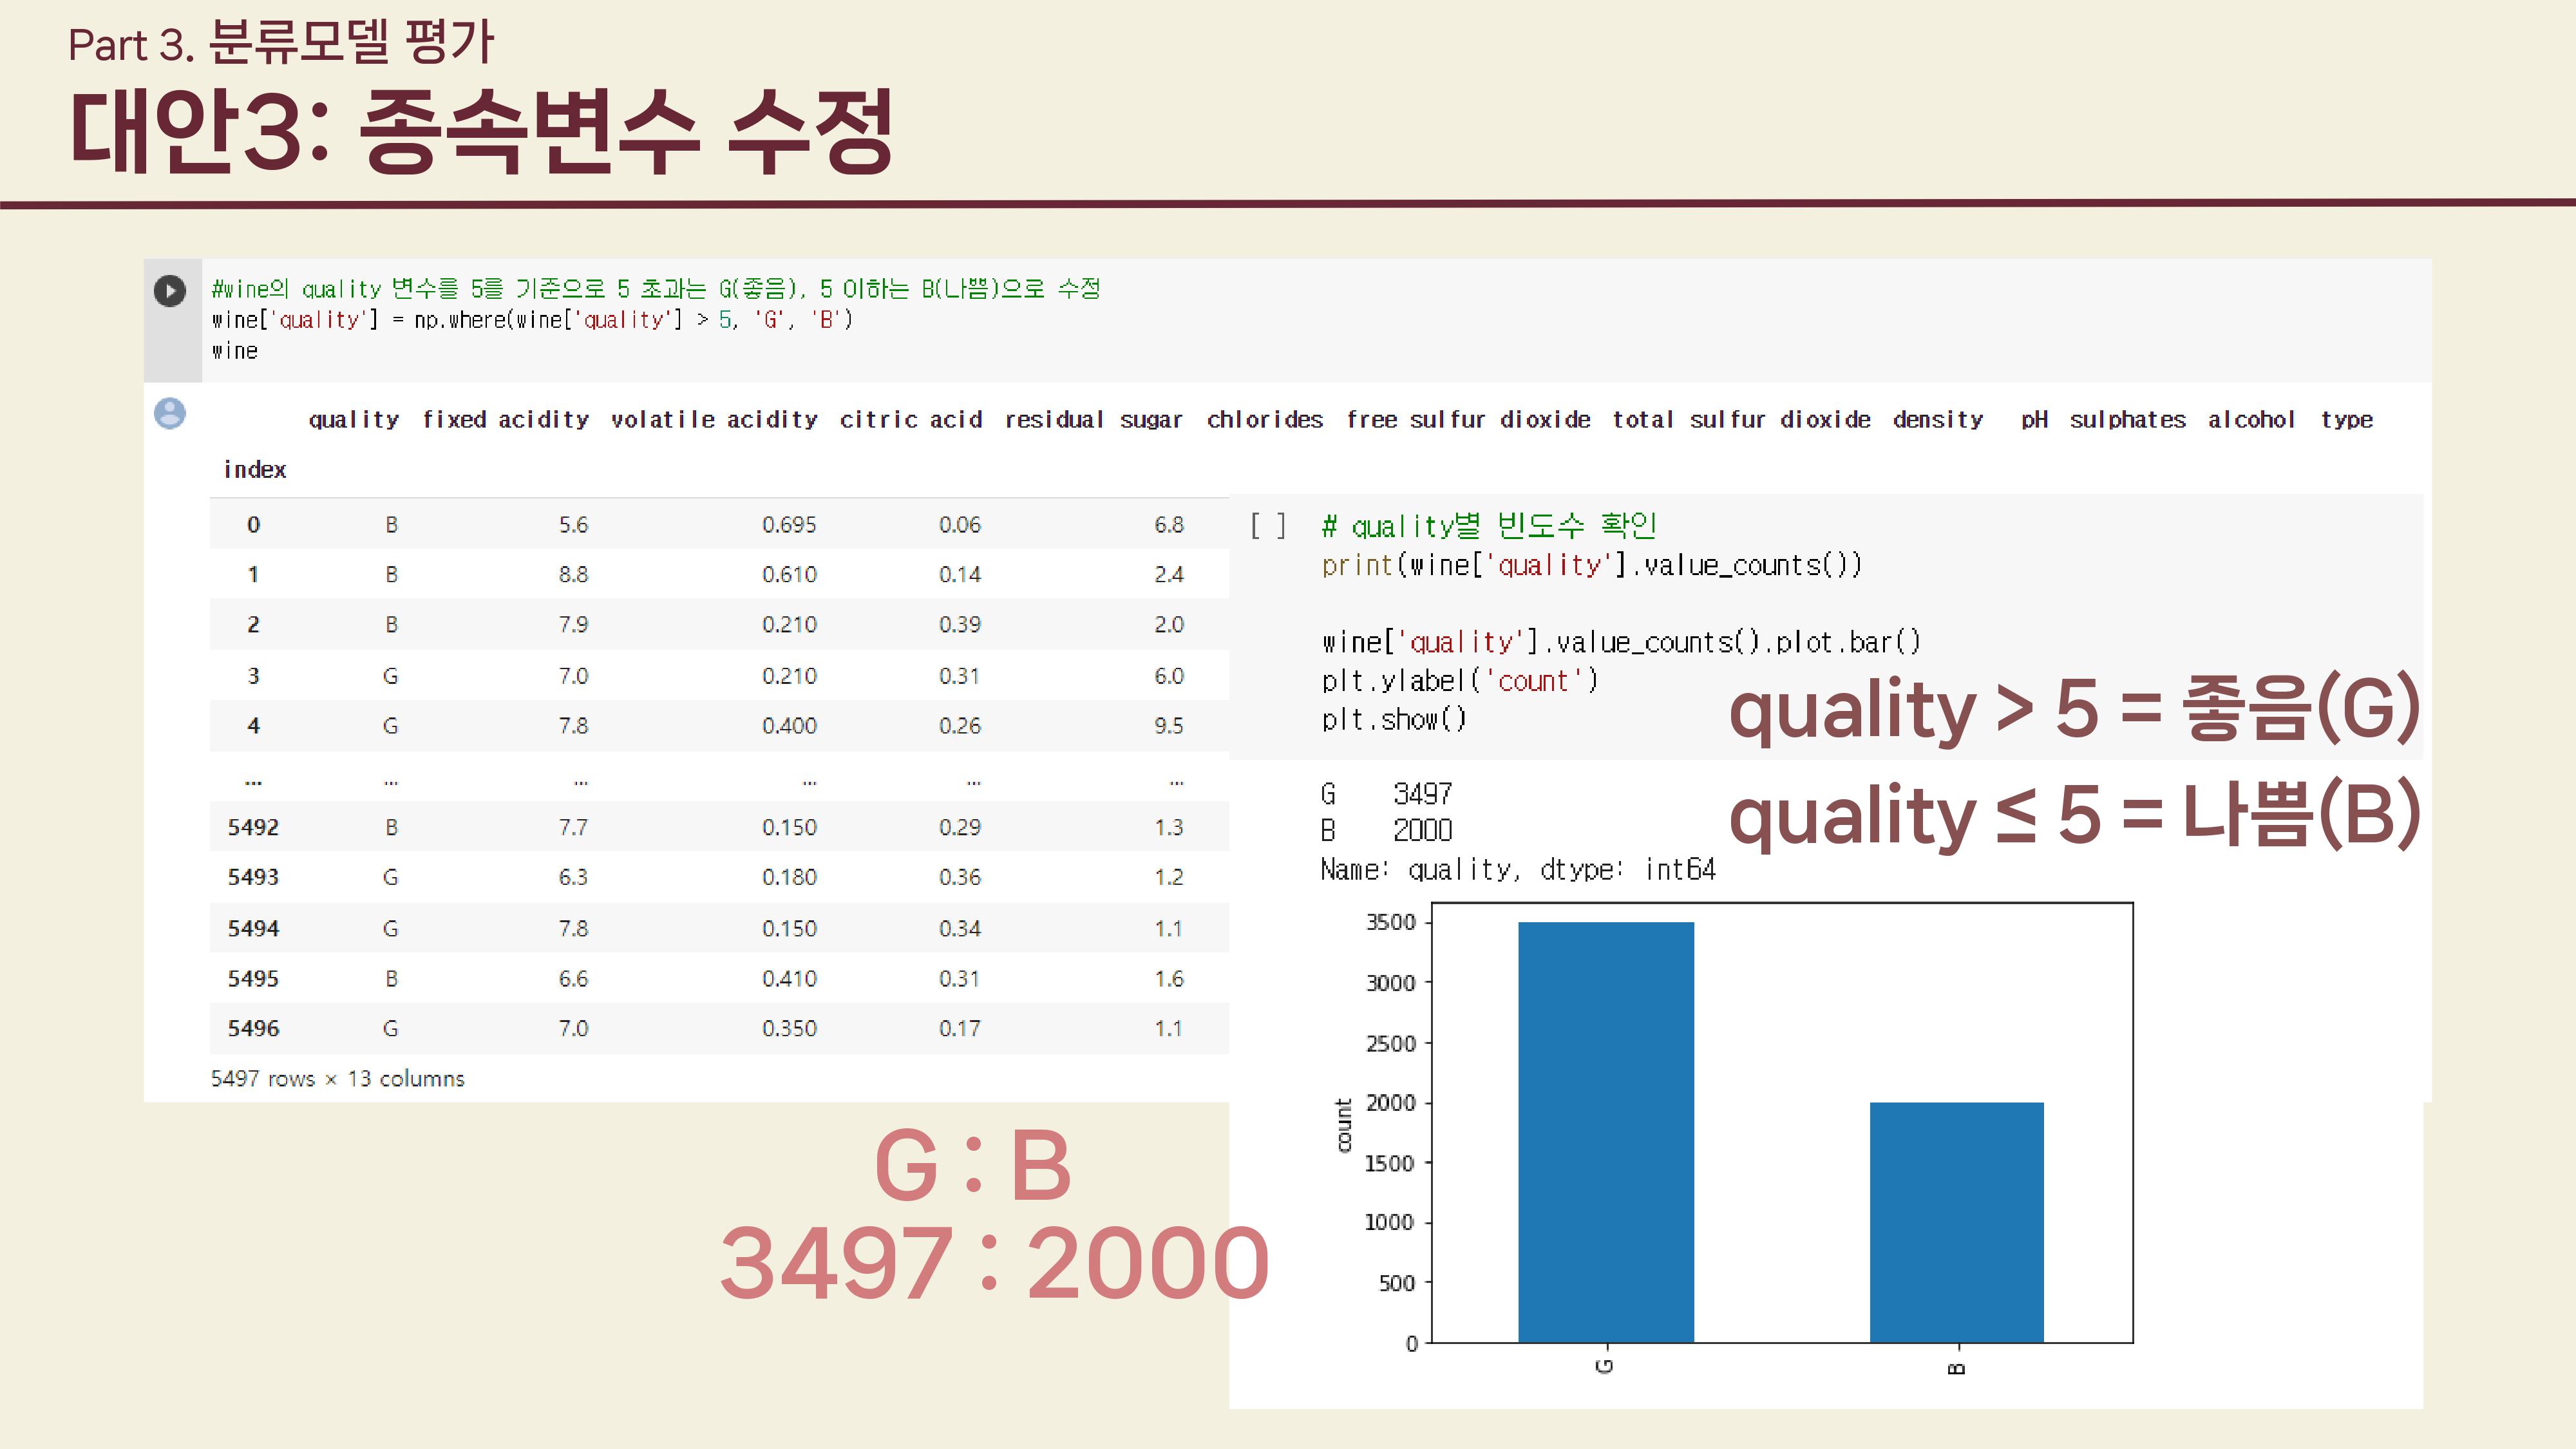Click row index 0 in table
This screenshot has width=2576, height=1449.
pos(253,525)
